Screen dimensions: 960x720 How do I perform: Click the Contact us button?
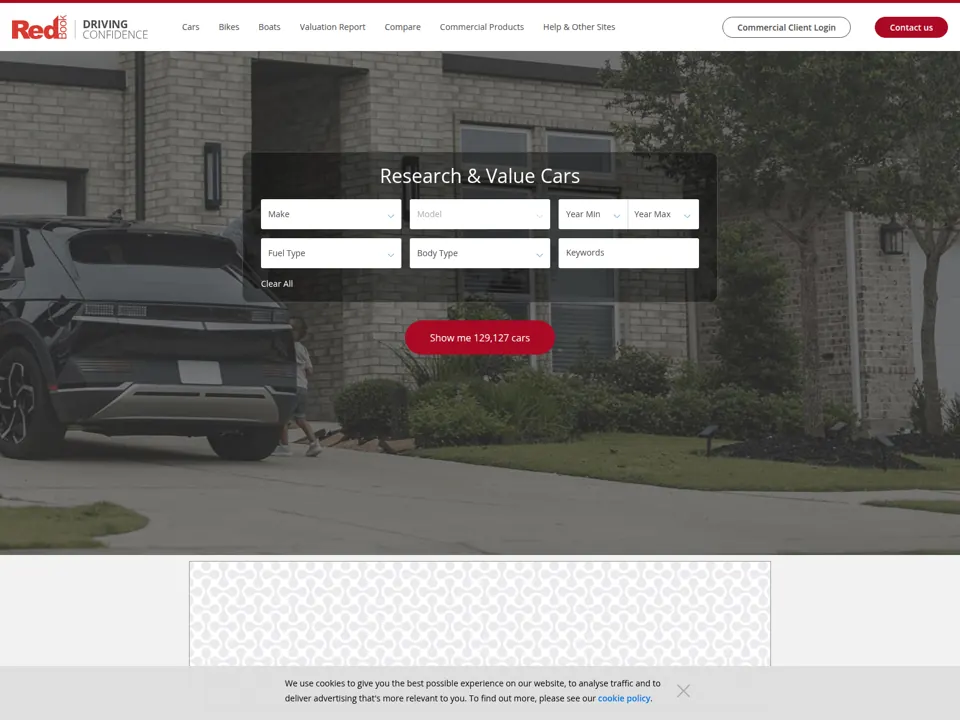click(911, 28)
